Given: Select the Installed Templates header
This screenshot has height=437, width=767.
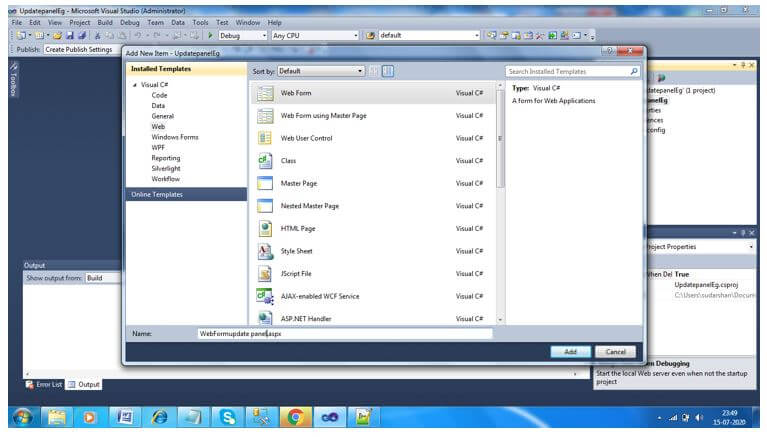Looking at the screenshot, I should pyautogui.click(x=186, y=69).
